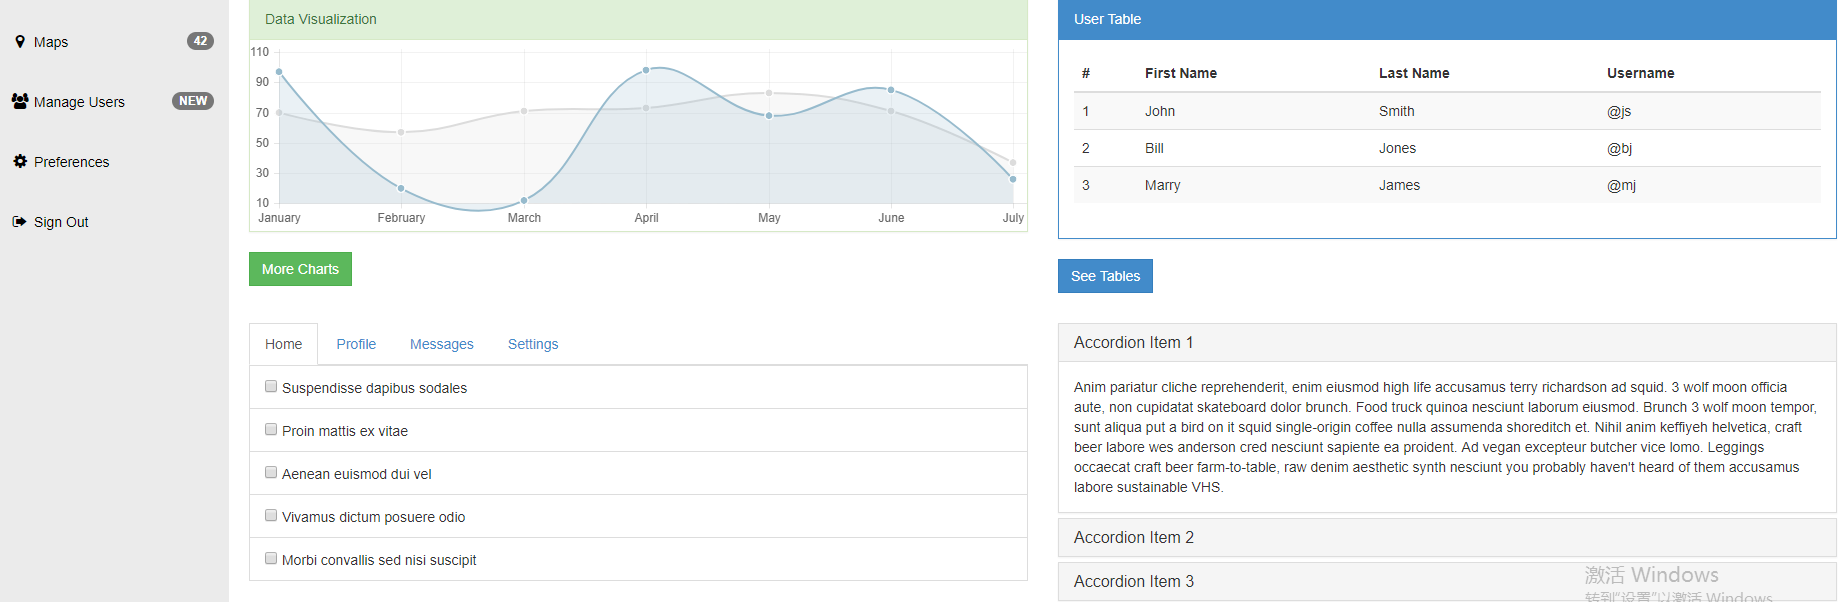Image resolution: width=1848 pixels, height=602 pixels.
Task: Click the Preferences gear icon
Action: (20, 161)
